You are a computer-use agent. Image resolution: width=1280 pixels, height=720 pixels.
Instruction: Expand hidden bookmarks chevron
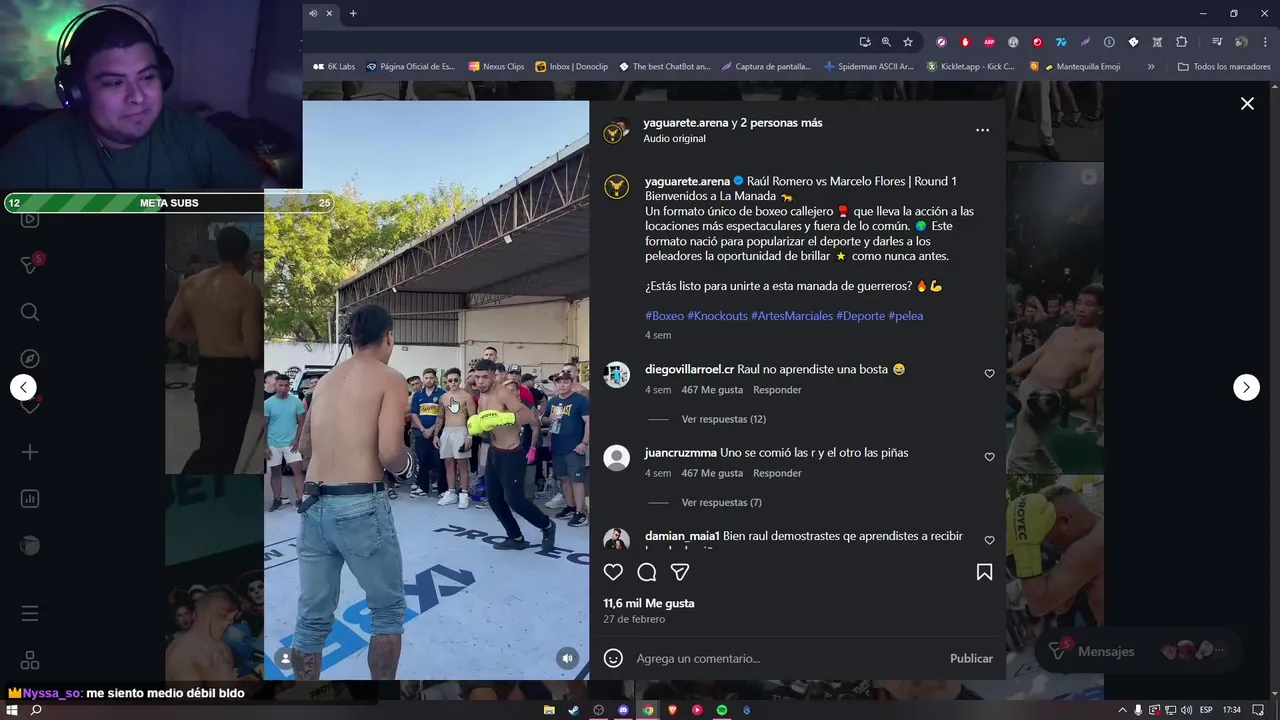point(1151,67)
